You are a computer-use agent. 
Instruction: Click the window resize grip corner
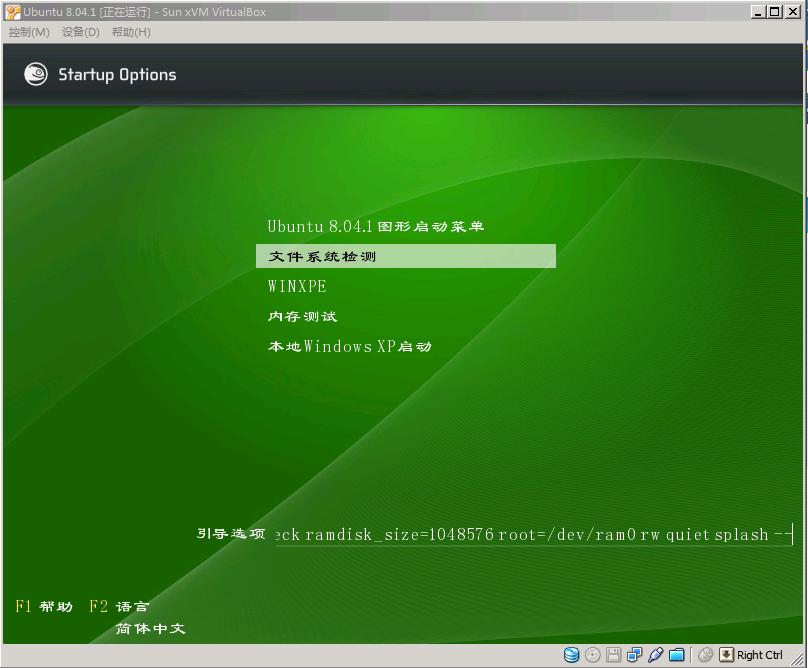(x=798, y=659)
